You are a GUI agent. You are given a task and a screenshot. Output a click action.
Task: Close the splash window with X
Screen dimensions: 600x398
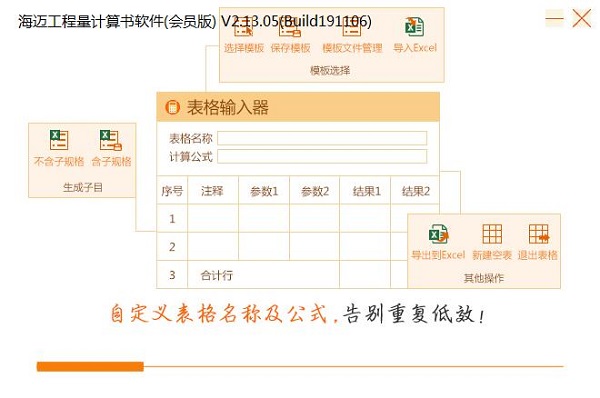[582, 18]
